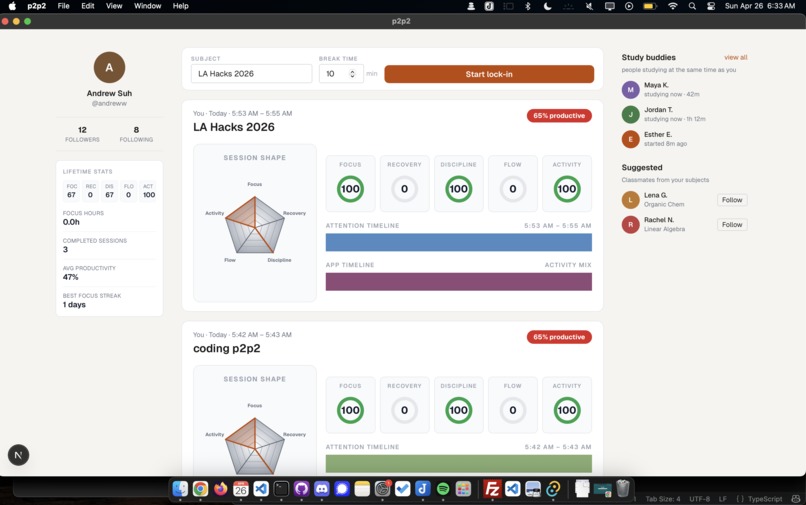This screenshot has height=505, width=806.
Task: Open Firefox from the dock
Action: 221,488
